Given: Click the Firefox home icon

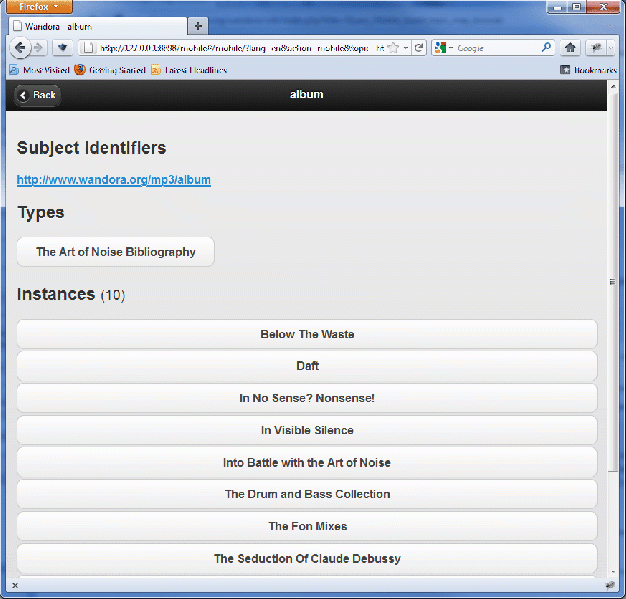Looking at the screenshot, I should [x=571, y=47].
